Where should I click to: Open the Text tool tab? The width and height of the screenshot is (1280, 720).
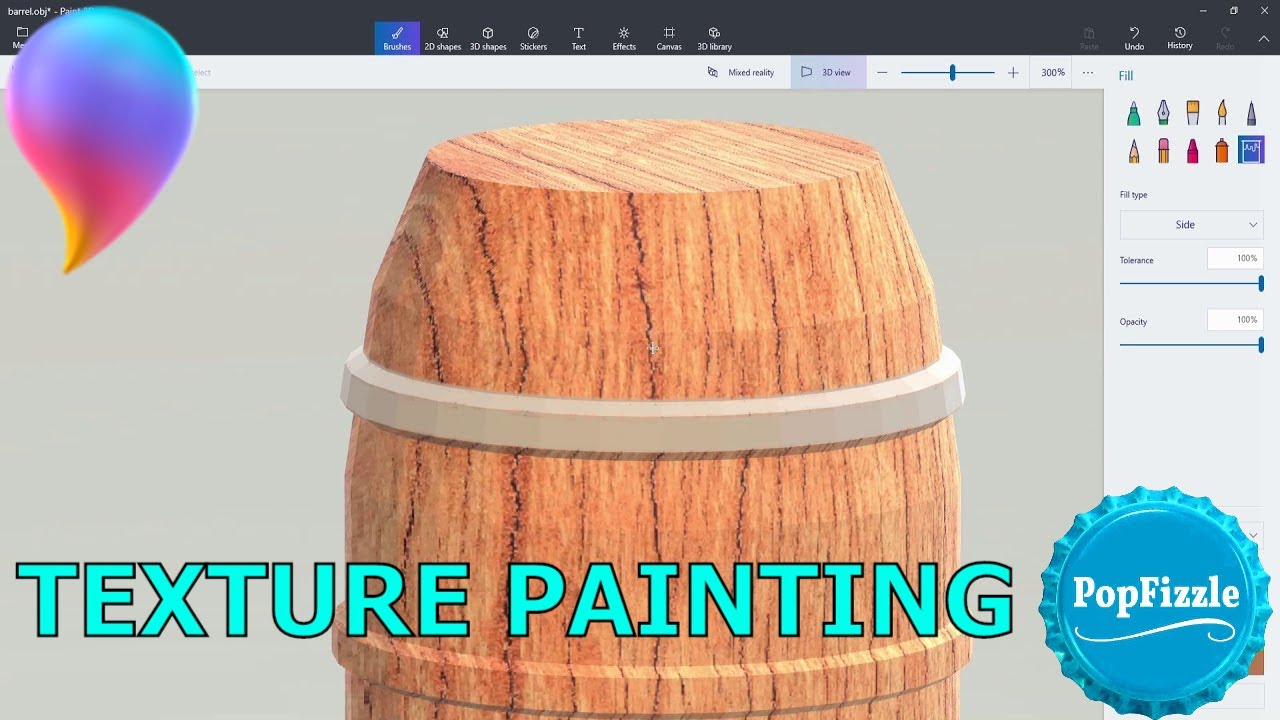point(578,38)
